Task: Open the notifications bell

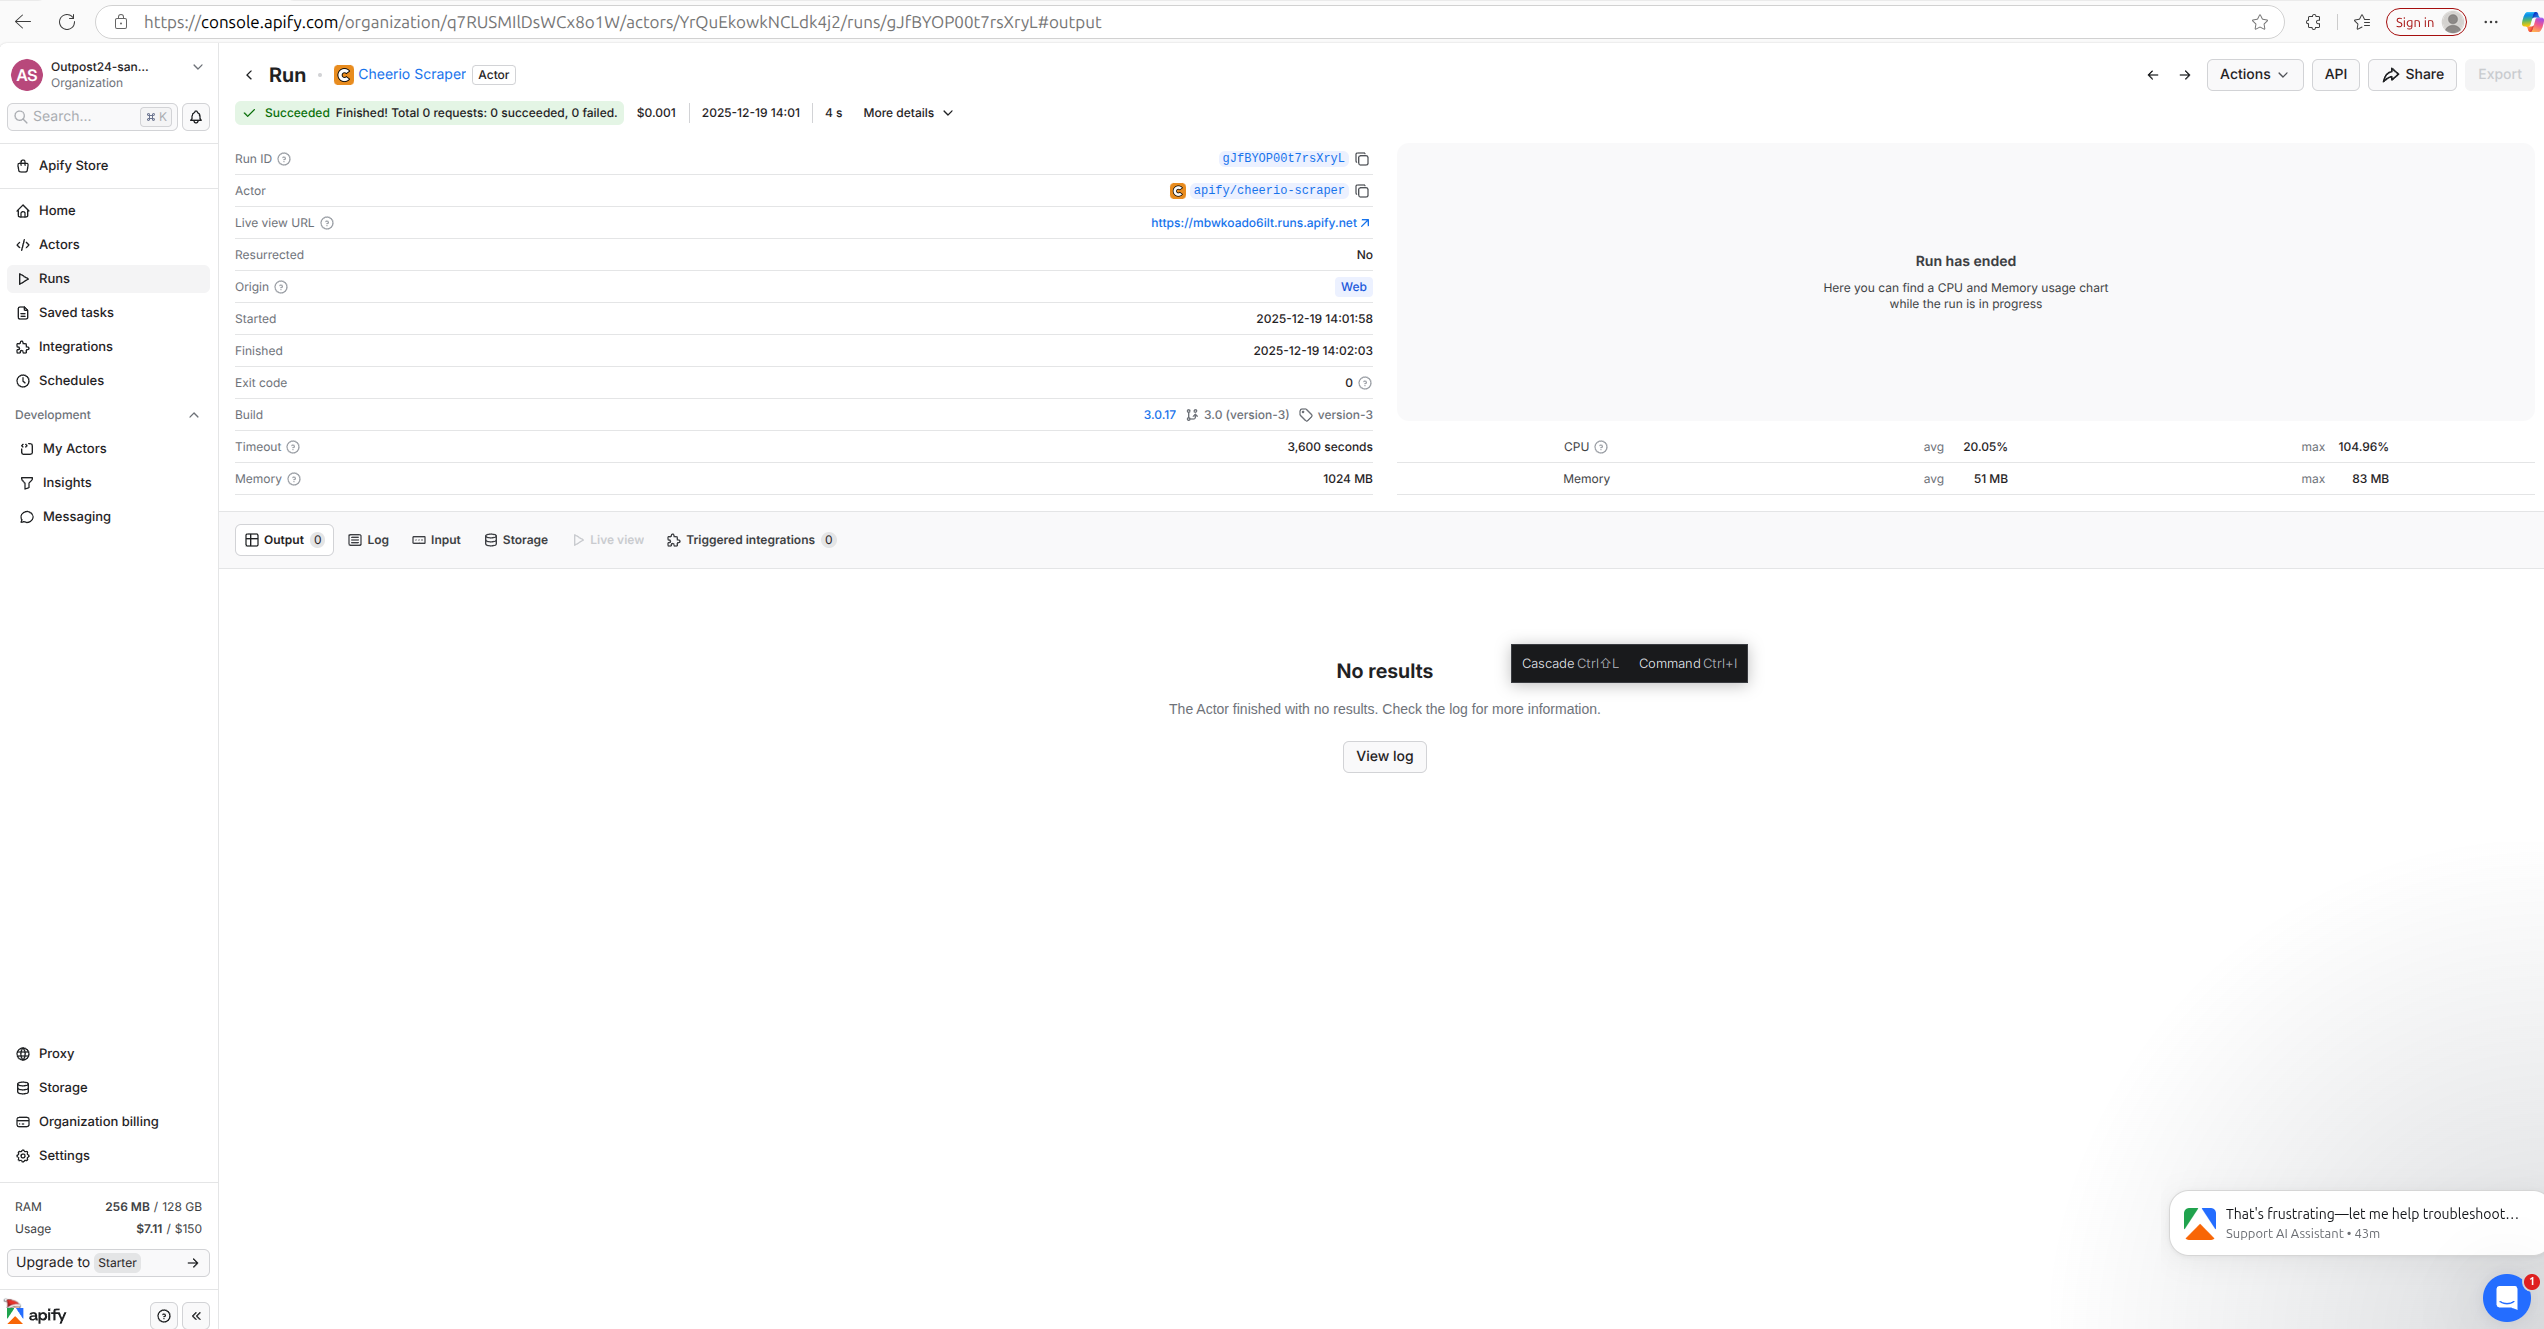Action: tap(196, 117)
